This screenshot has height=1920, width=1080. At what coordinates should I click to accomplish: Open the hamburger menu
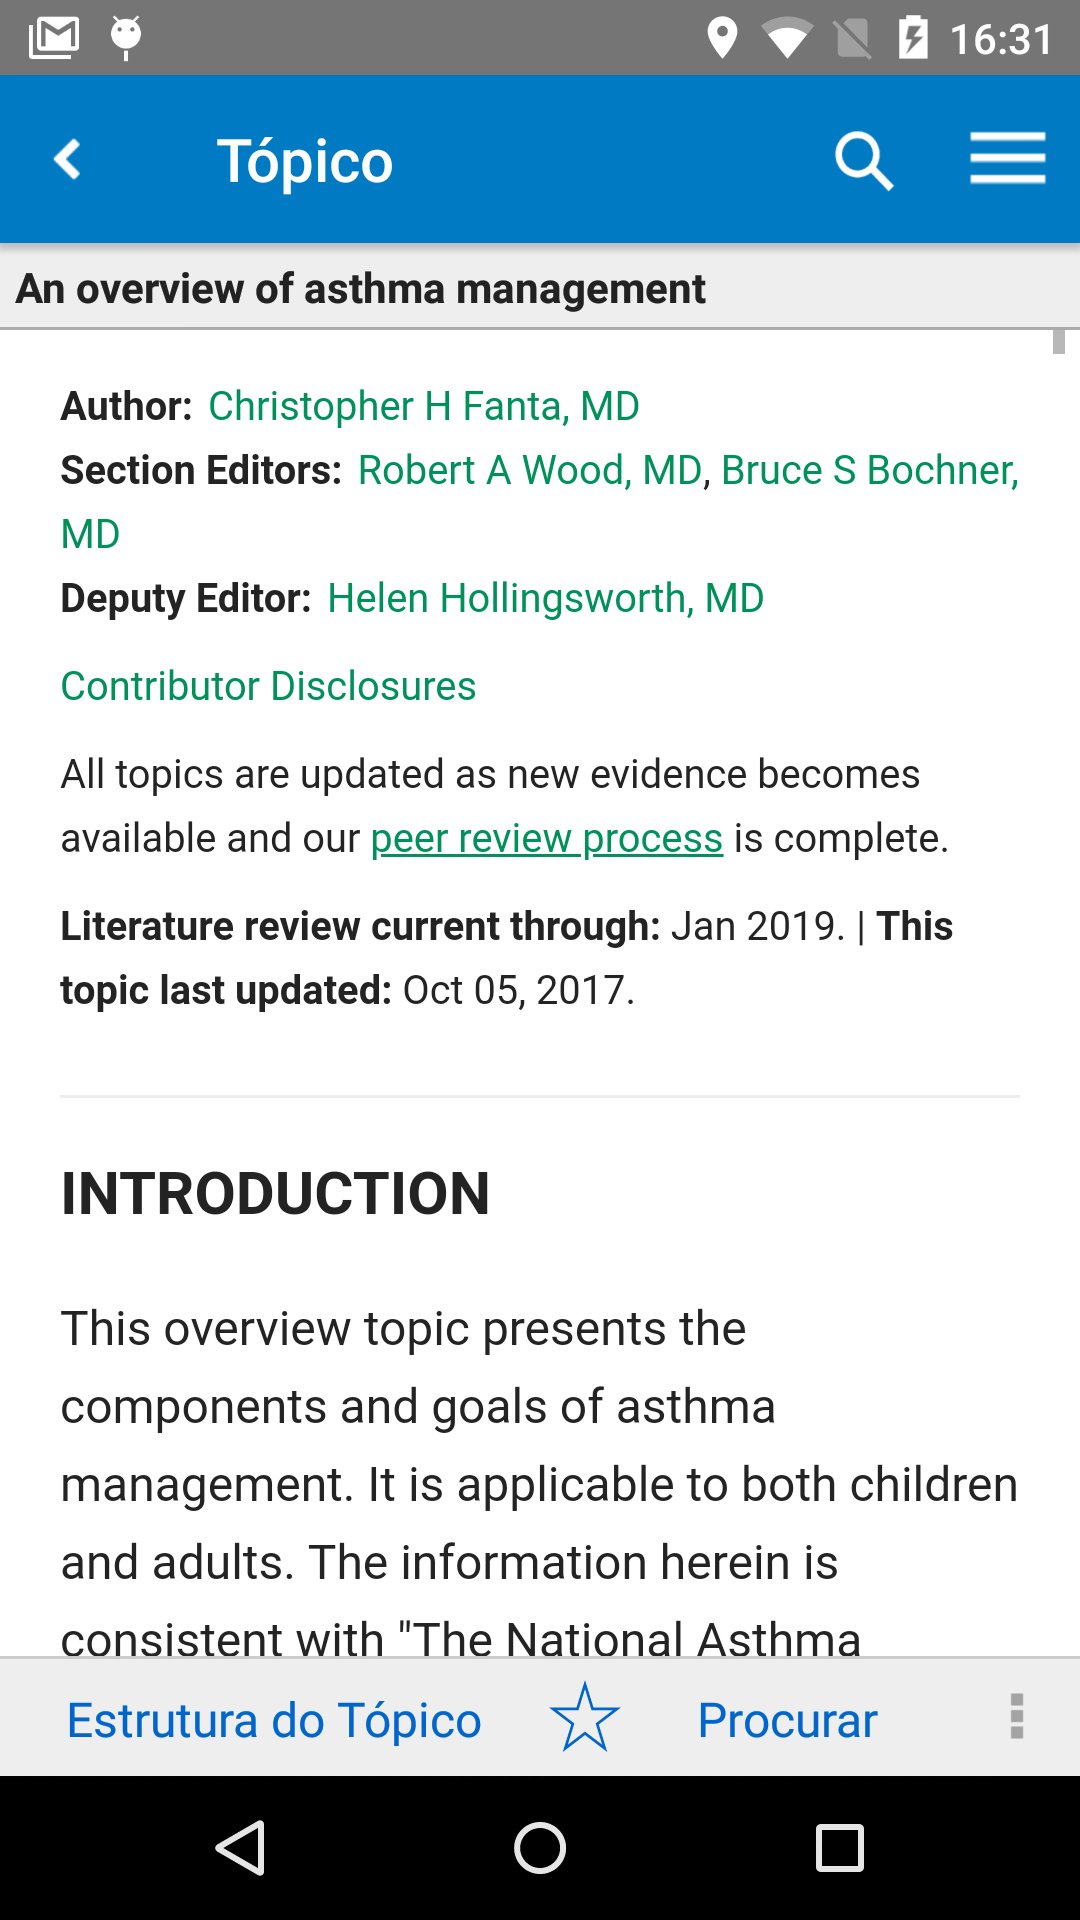pos(1007,158)
